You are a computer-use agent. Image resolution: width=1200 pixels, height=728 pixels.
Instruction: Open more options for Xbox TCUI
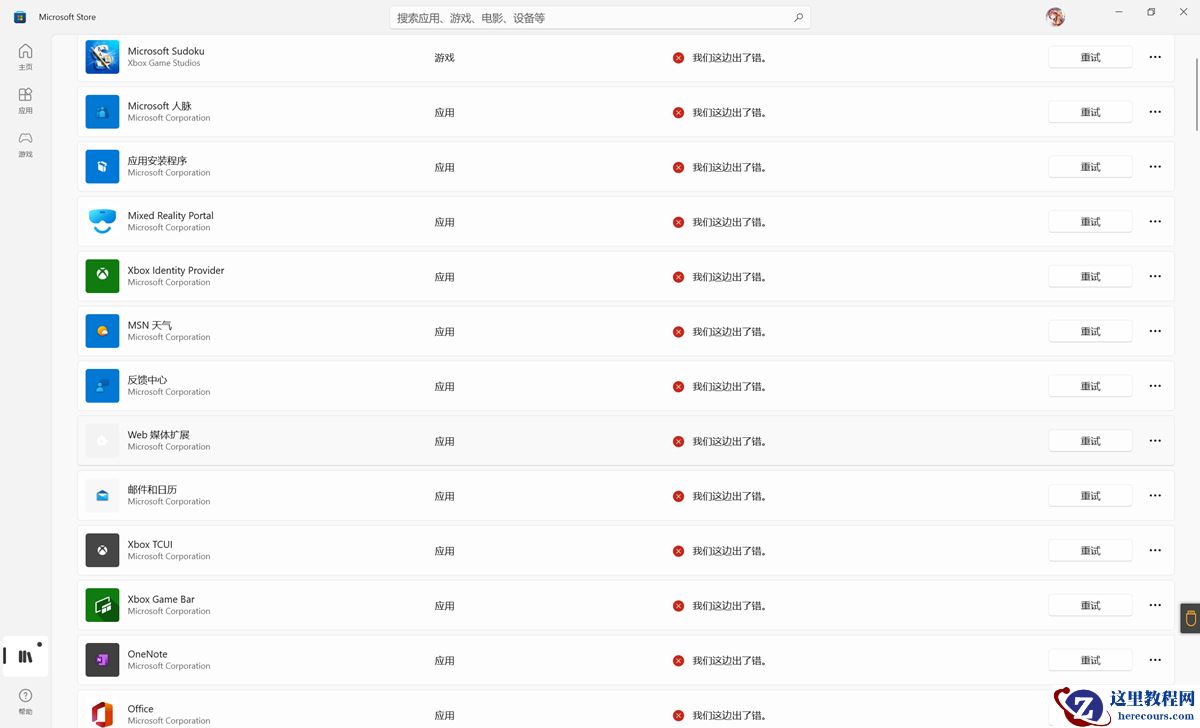(1155, 550)
